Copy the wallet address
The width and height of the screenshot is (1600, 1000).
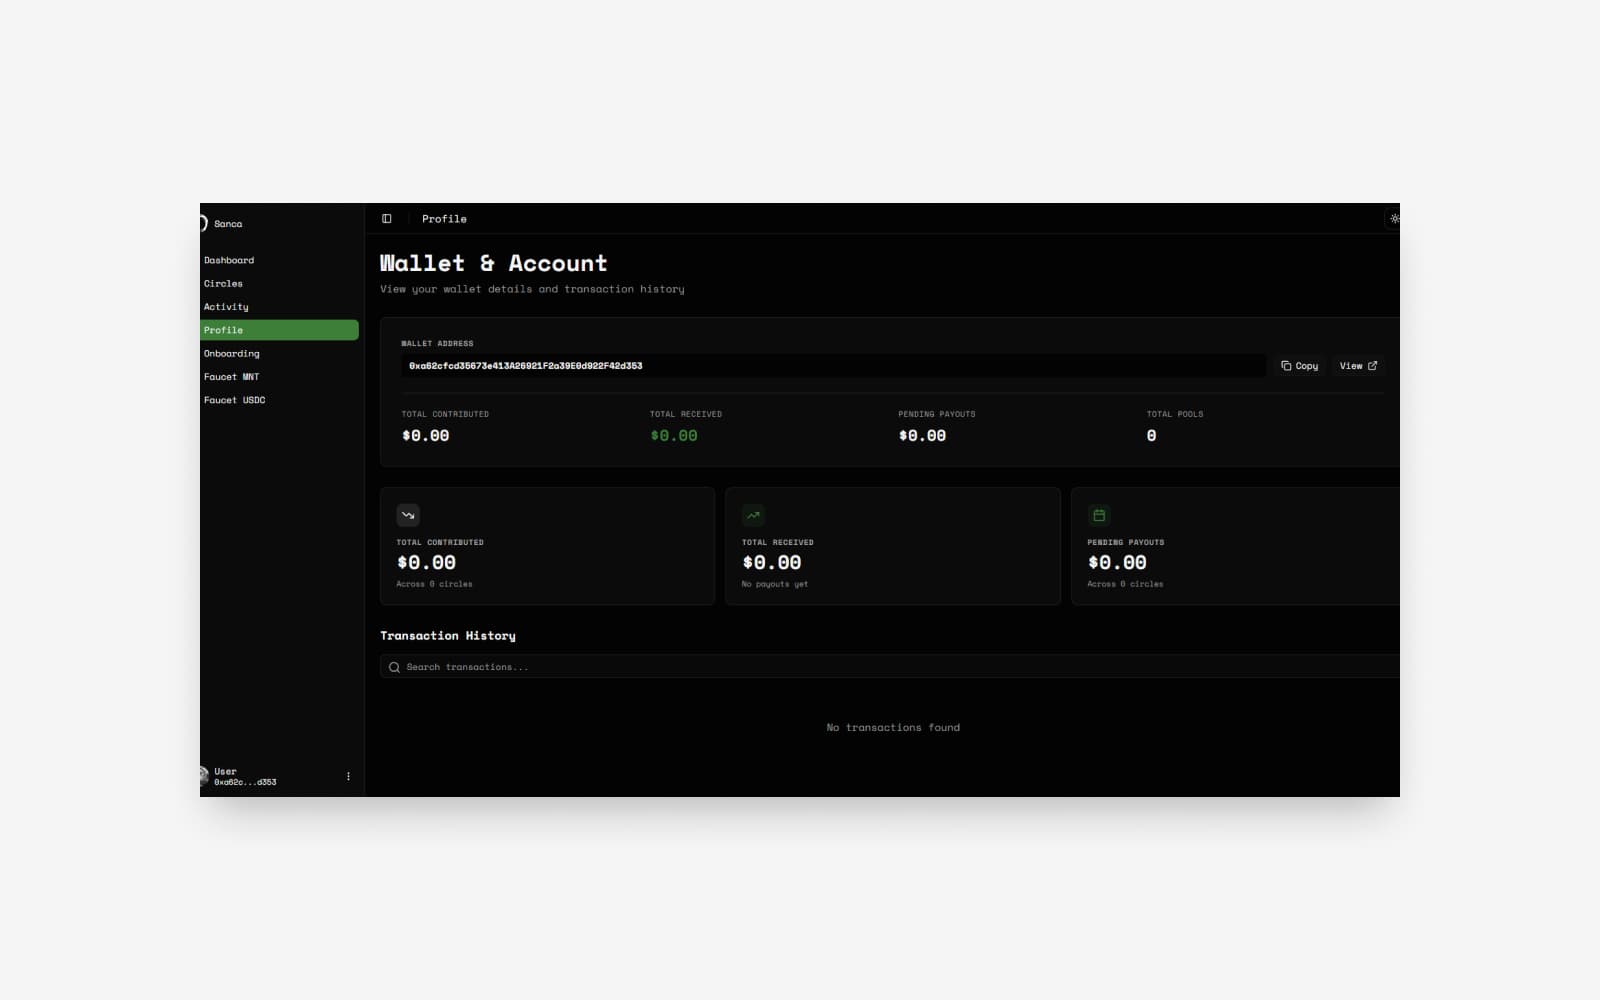click(x=1299, y=366)
